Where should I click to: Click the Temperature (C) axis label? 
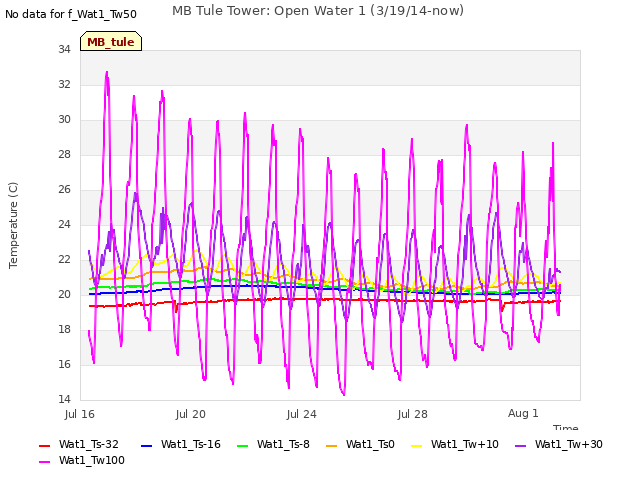coord(13,225)
